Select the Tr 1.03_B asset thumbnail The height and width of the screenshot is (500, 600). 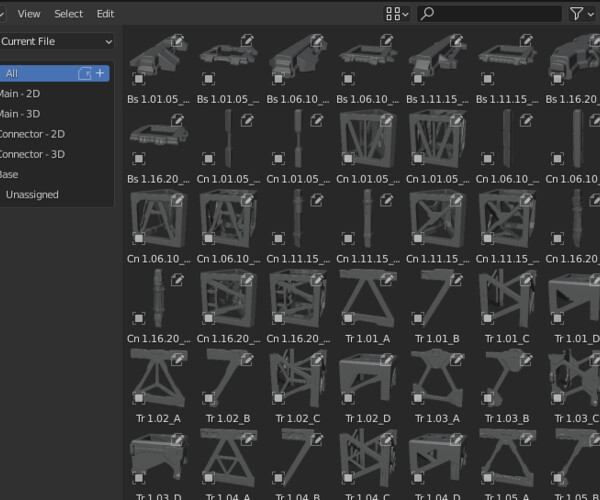click(507, 378)
